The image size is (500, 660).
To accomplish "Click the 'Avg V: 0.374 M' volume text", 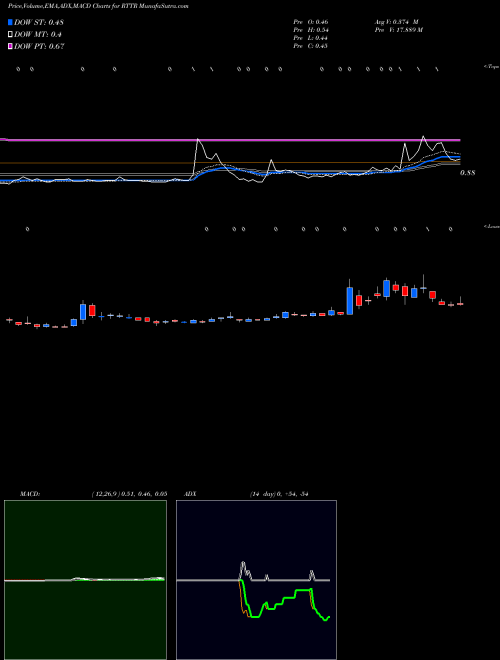I will 397,22.
